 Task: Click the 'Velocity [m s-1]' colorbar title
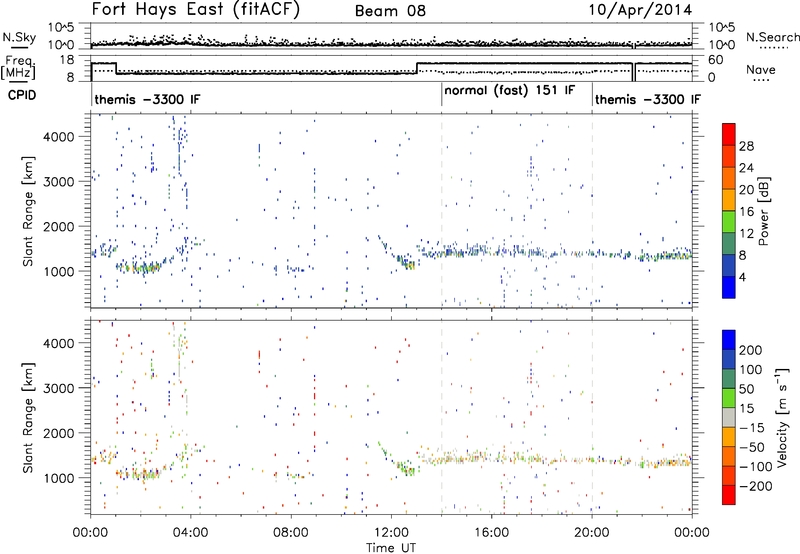781,417
